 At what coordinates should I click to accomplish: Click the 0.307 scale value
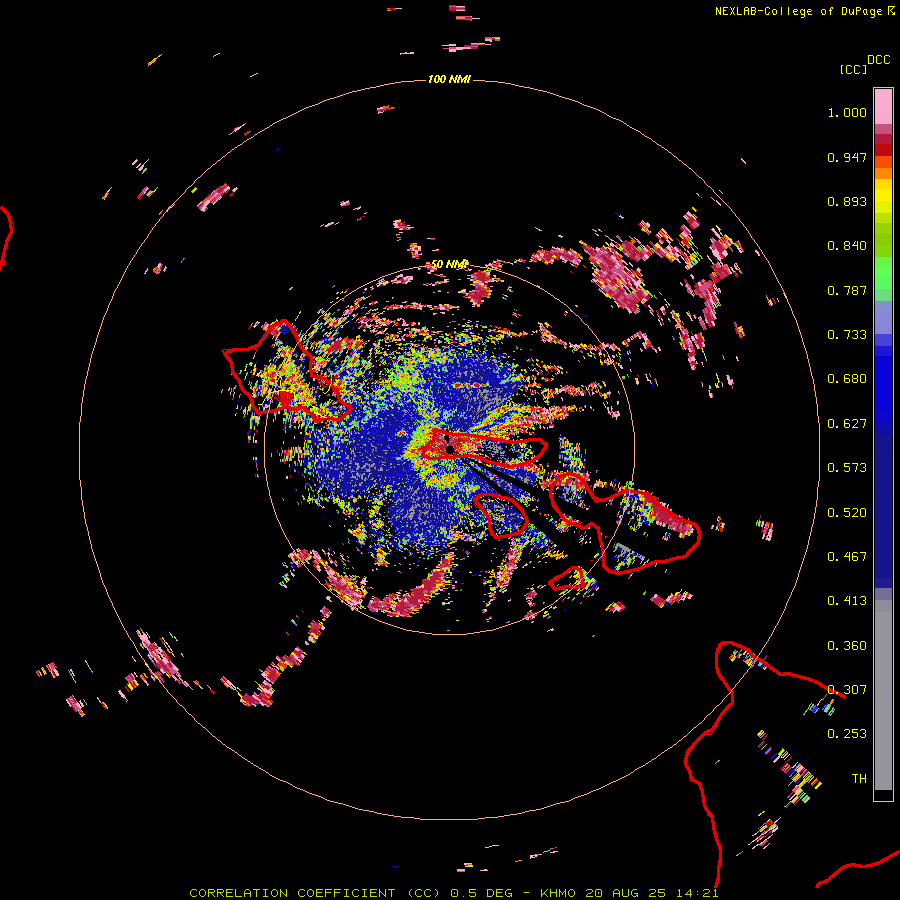coord(847,690)
